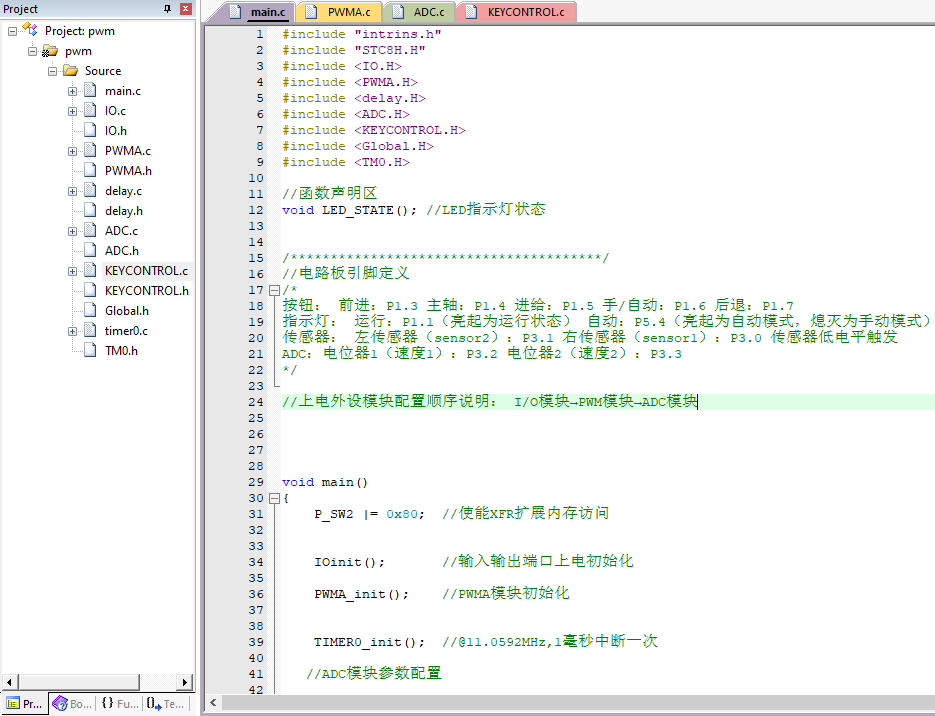
Task: Click the TM0.h file icon in tree
Action: click(x=90, y=351)
